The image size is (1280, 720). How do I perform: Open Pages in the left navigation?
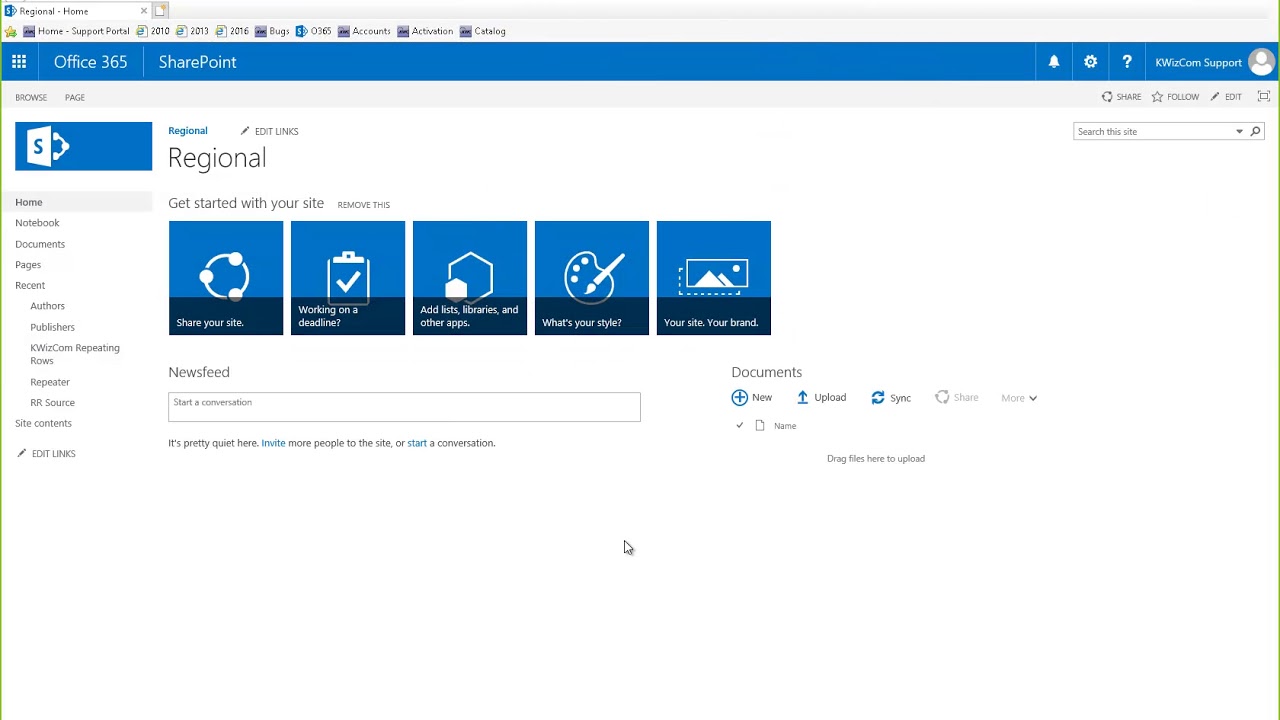28,265
